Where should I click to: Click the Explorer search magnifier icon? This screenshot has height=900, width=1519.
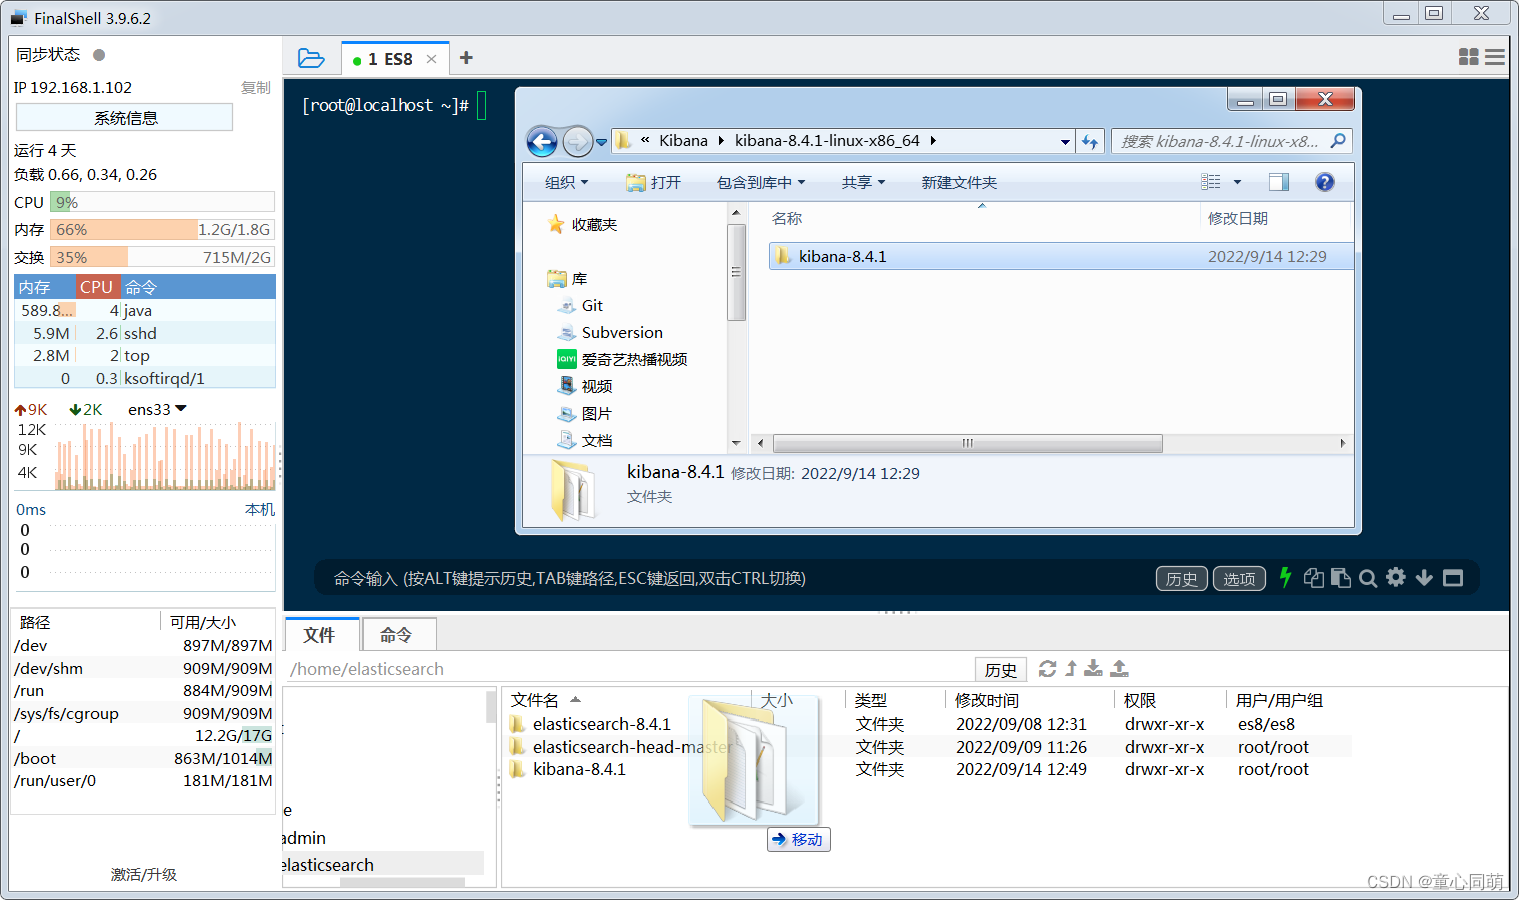tap(1338, 141)
